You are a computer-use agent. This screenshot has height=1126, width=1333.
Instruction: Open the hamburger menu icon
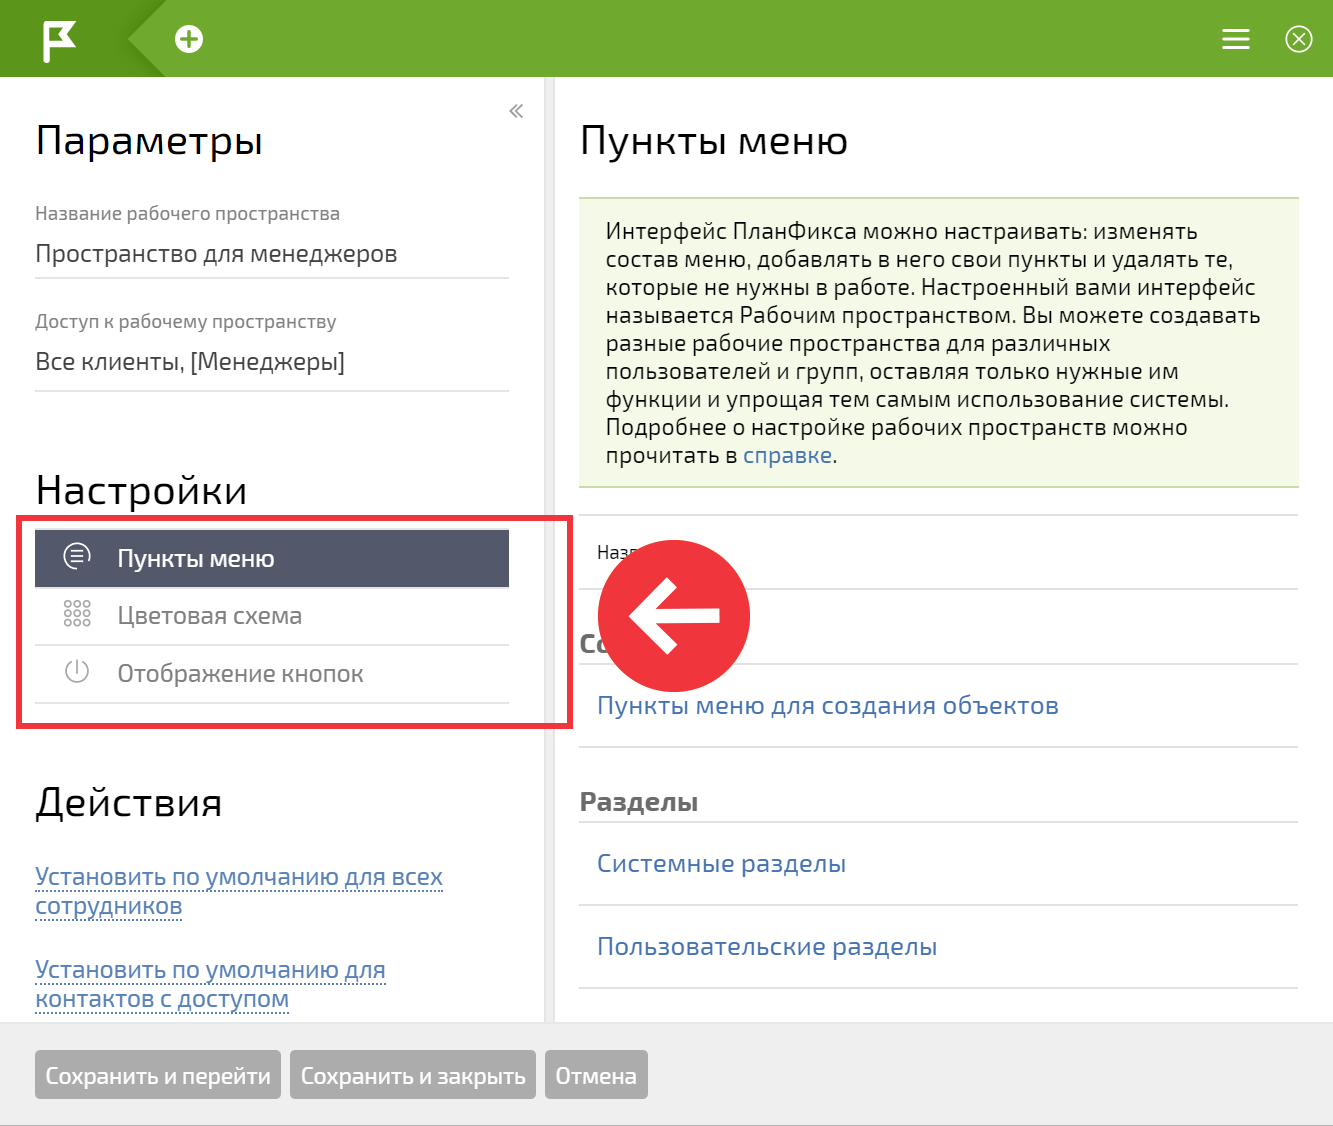[x=1236, y=39]
